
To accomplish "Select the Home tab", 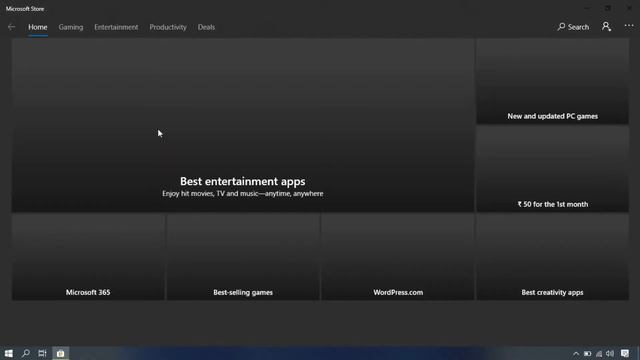I will click(38, 27).
